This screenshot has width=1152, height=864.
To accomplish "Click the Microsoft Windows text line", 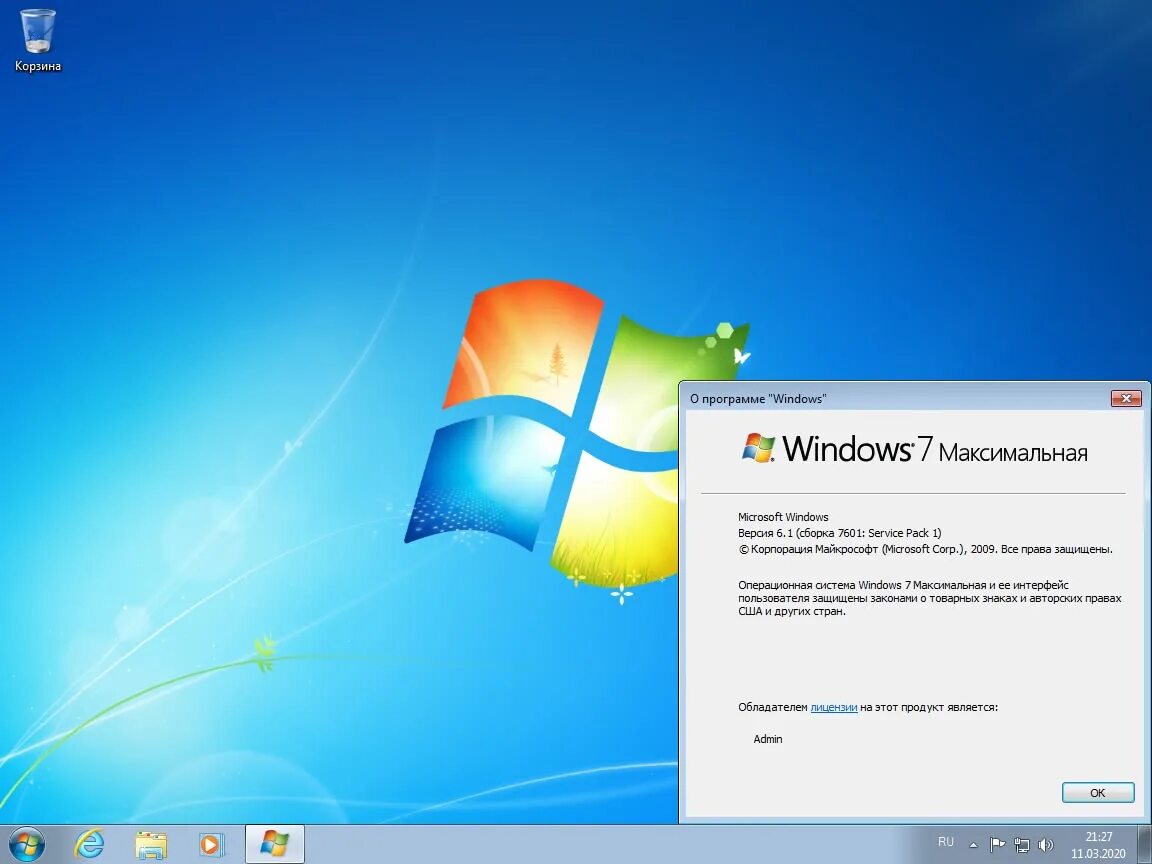I will point(783,516).
